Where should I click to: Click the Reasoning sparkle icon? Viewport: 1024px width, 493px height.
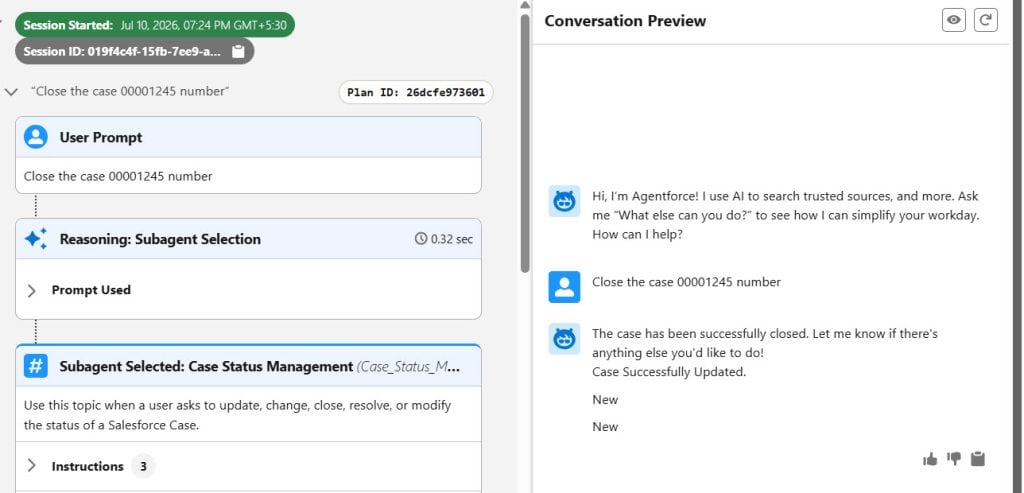pyautogui.click(x=35, y=239)
